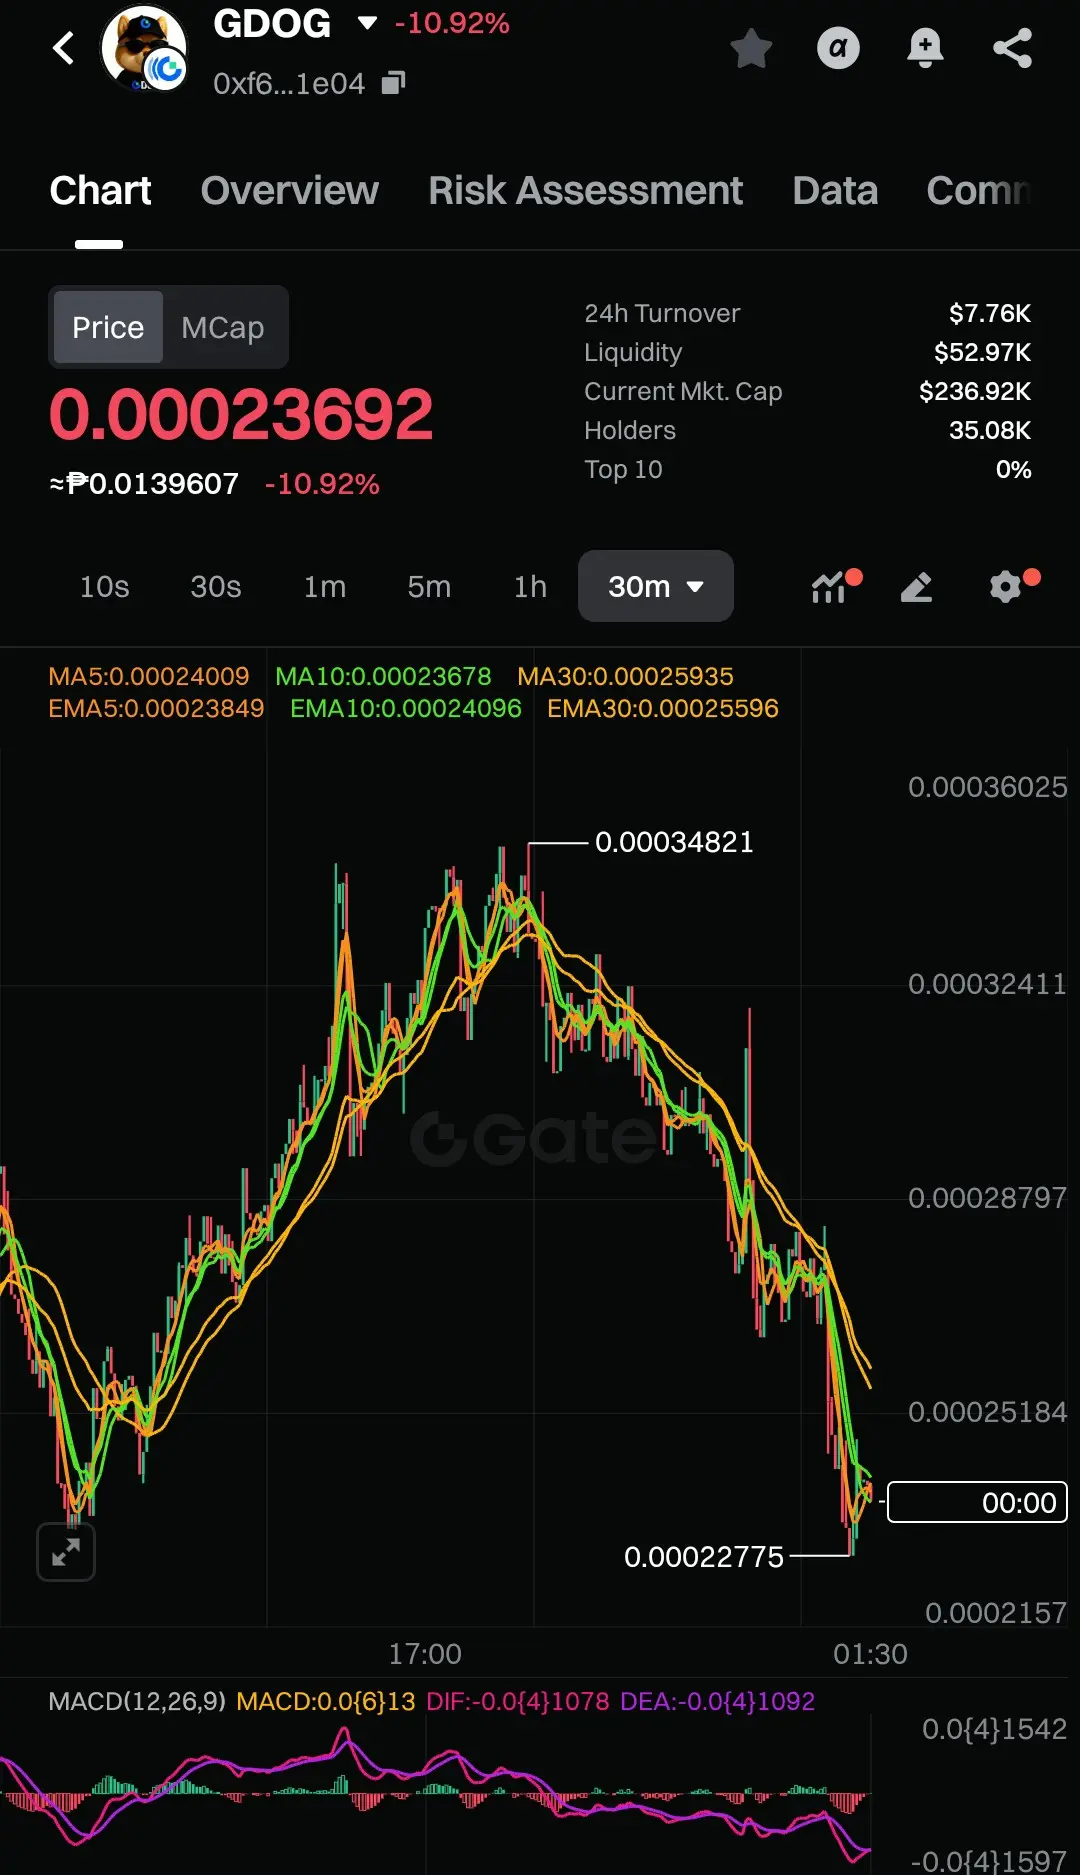Open chart settings gear
The image size is (1080, 1875).
pyautogui.click(x=1007, y=586)
